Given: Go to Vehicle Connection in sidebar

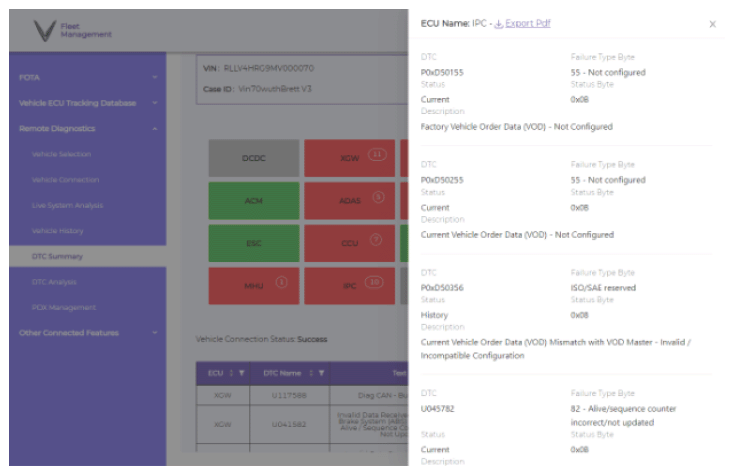Looking at the screenshot, I should 63,180.
